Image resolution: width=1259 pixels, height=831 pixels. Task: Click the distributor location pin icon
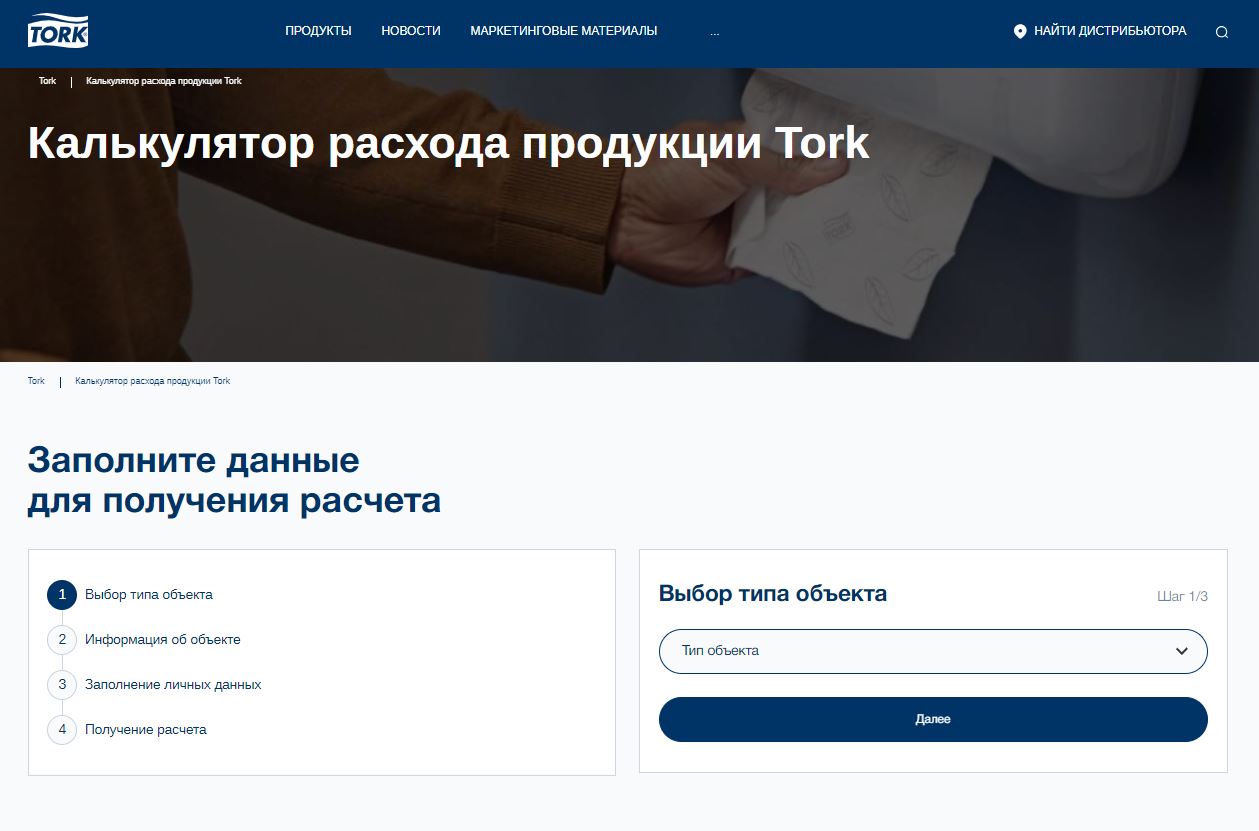click(x=1020, y=32)
